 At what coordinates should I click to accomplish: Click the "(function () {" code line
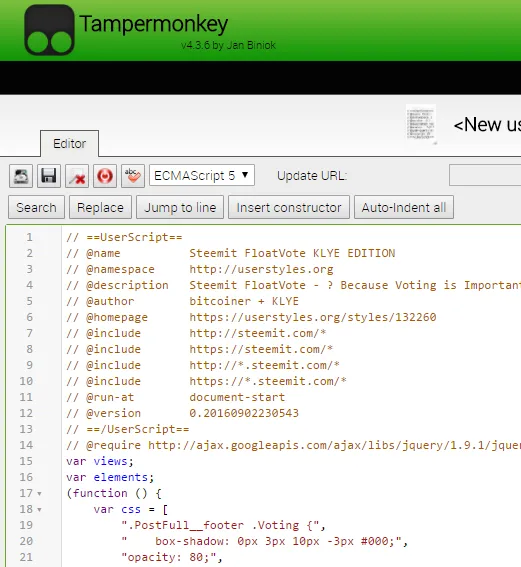[114, 493]
